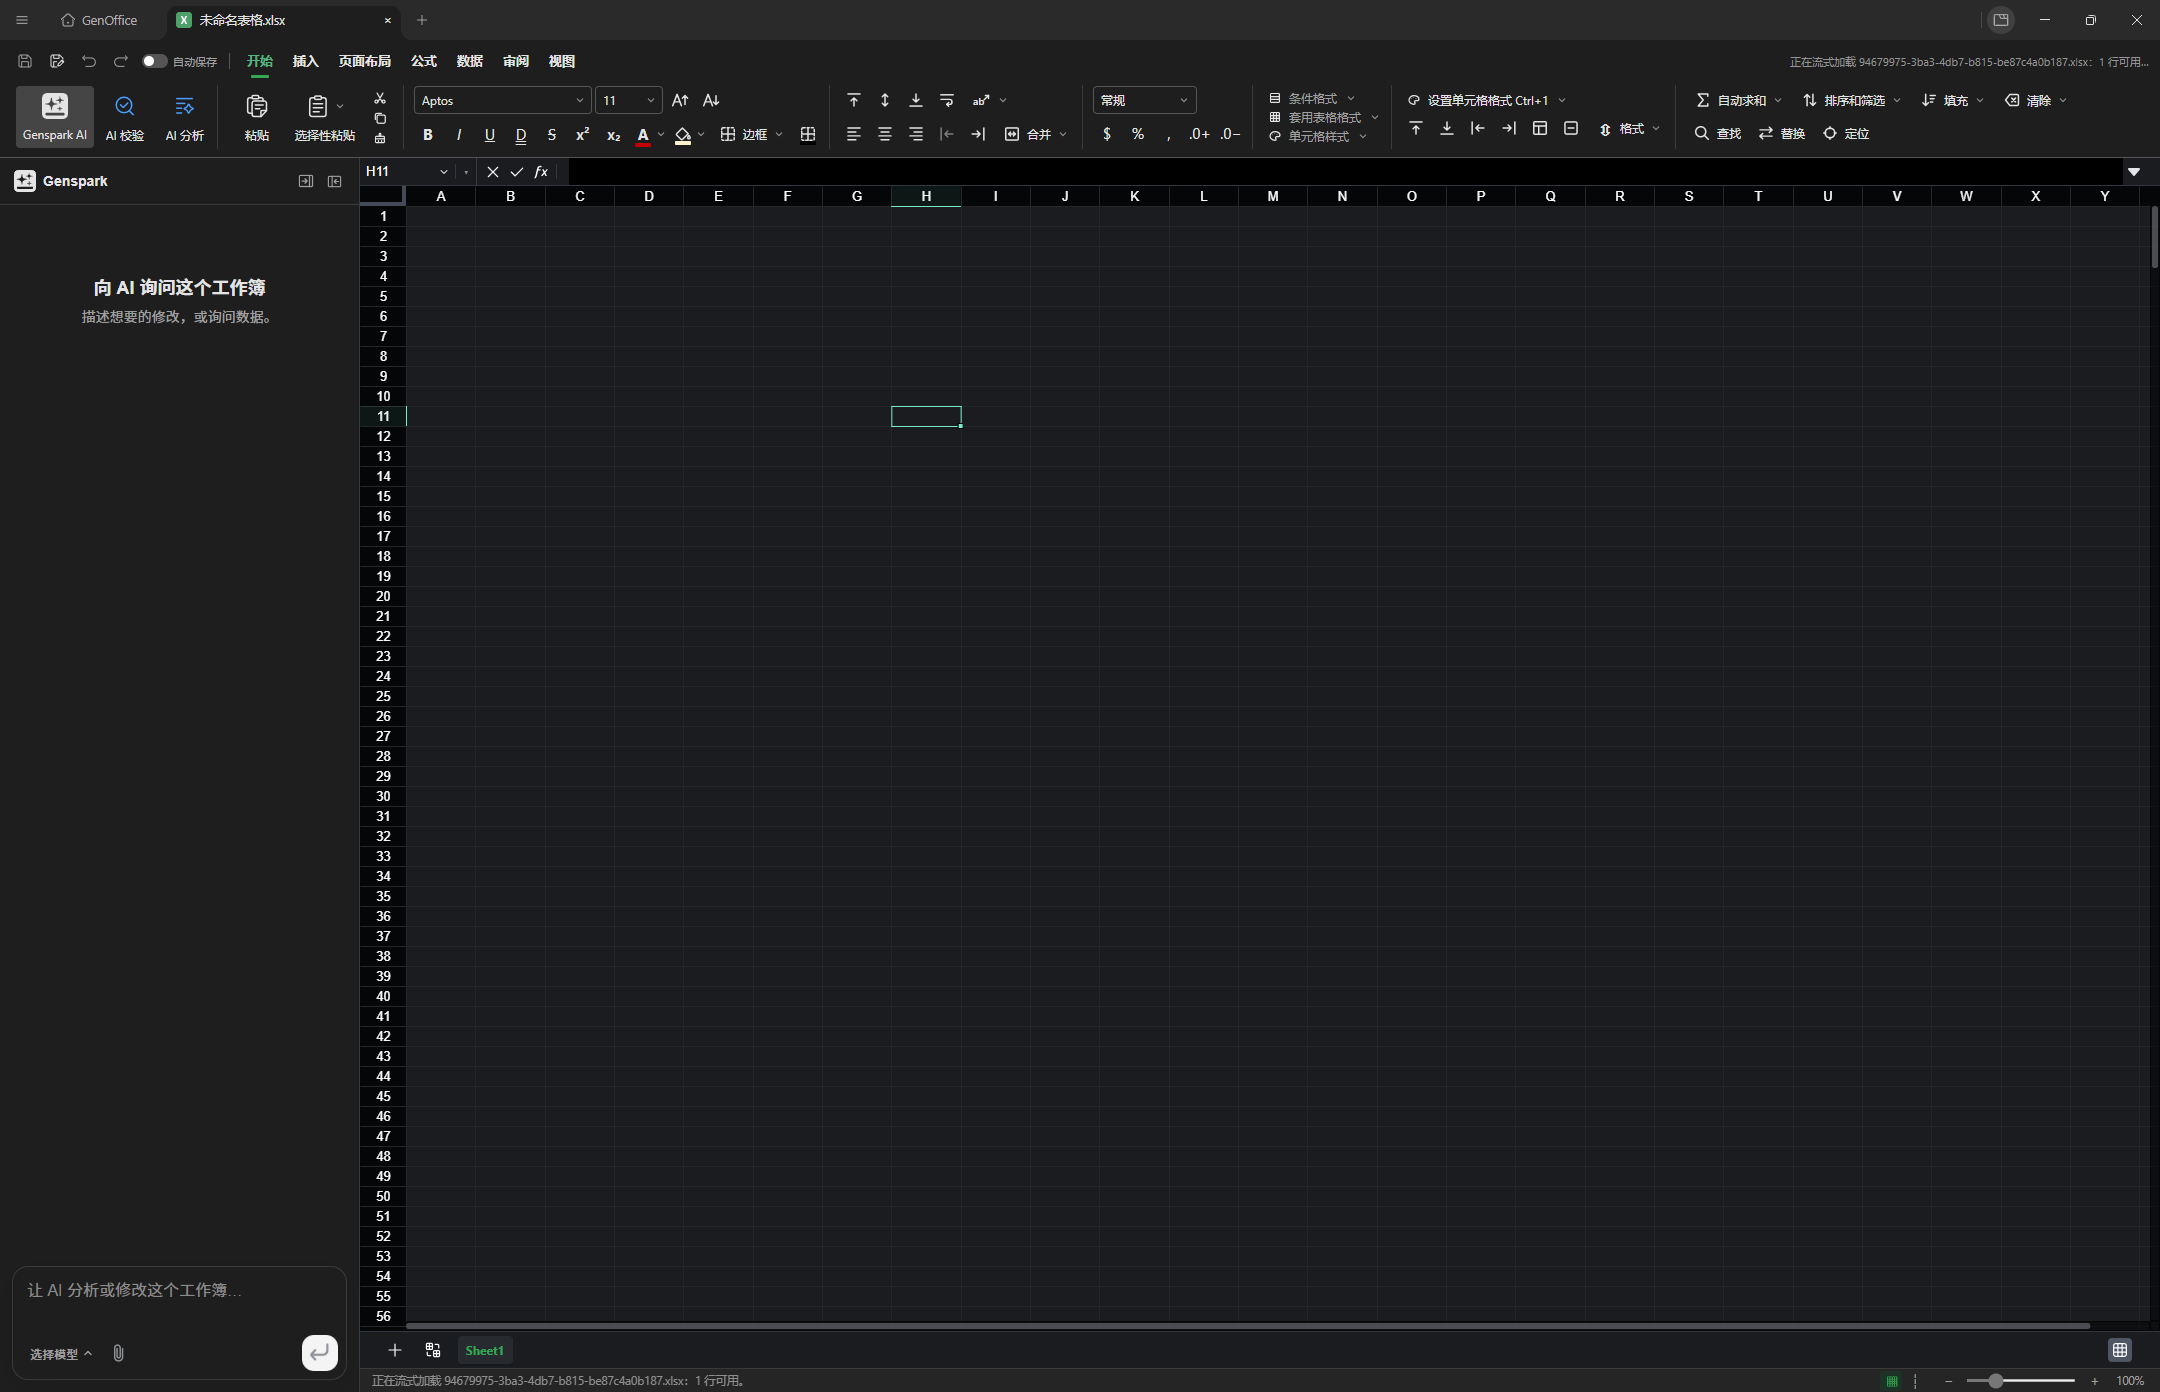This screenshot has height=1392, width=2160.
Task: Toggle double underline formatting
Action: (521, 134)
